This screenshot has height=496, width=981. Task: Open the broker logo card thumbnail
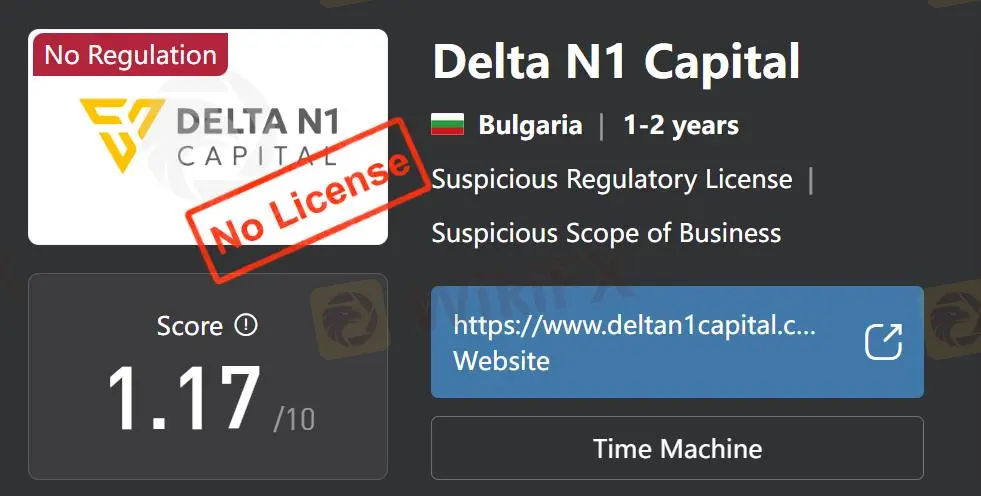[x=208, y=136]
